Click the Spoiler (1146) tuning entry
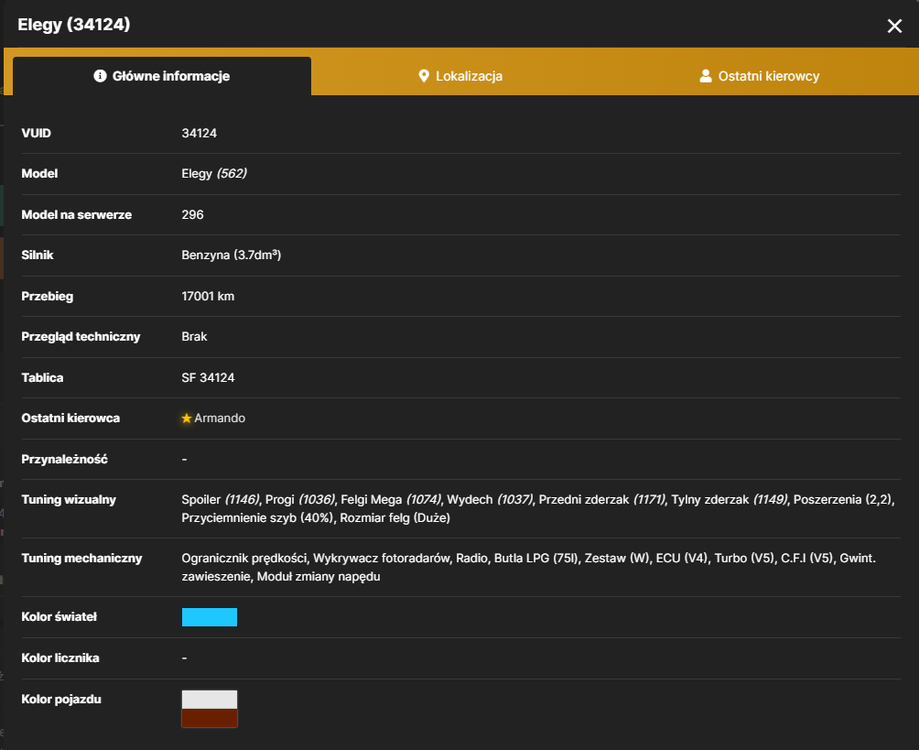919x750 pixels. (x=220, y=500)
